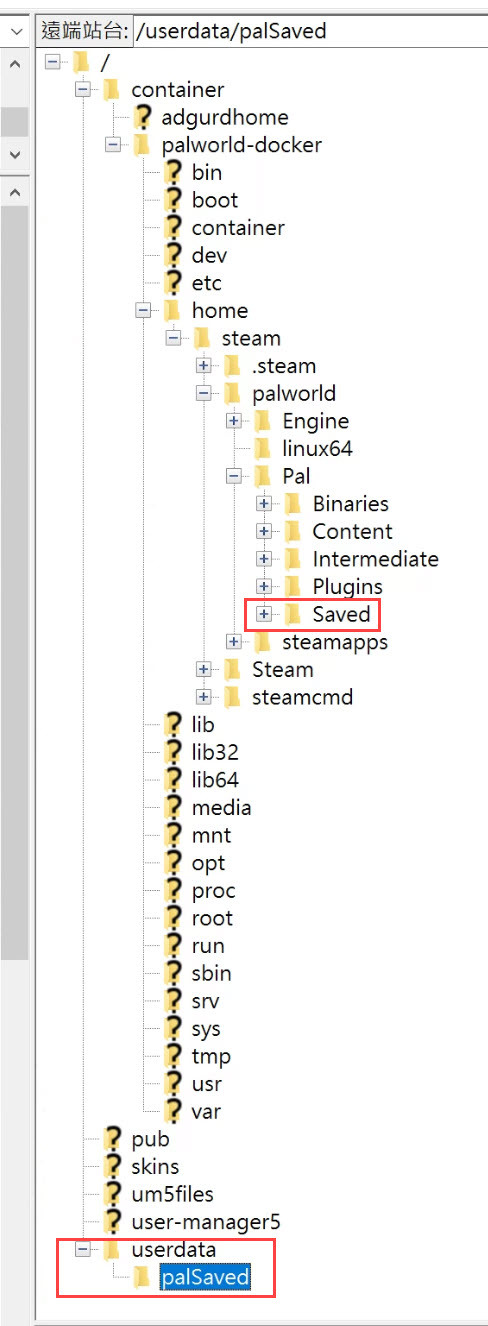Click the um5files question-mark folder icon

click(113, 1194)
